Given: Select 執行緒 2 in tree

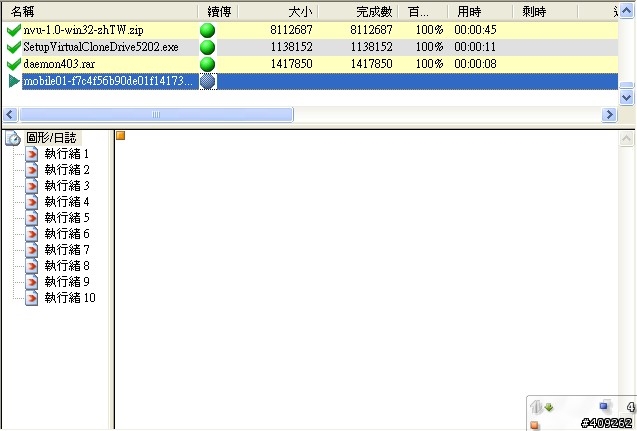Looking at the screenshot, I should [x=67, y=170].
